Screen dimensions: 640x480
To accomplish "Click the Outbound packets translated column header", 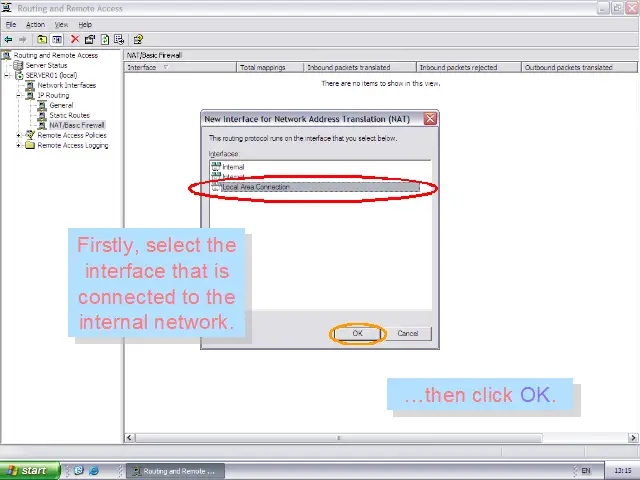I will (x=579, y=67).
